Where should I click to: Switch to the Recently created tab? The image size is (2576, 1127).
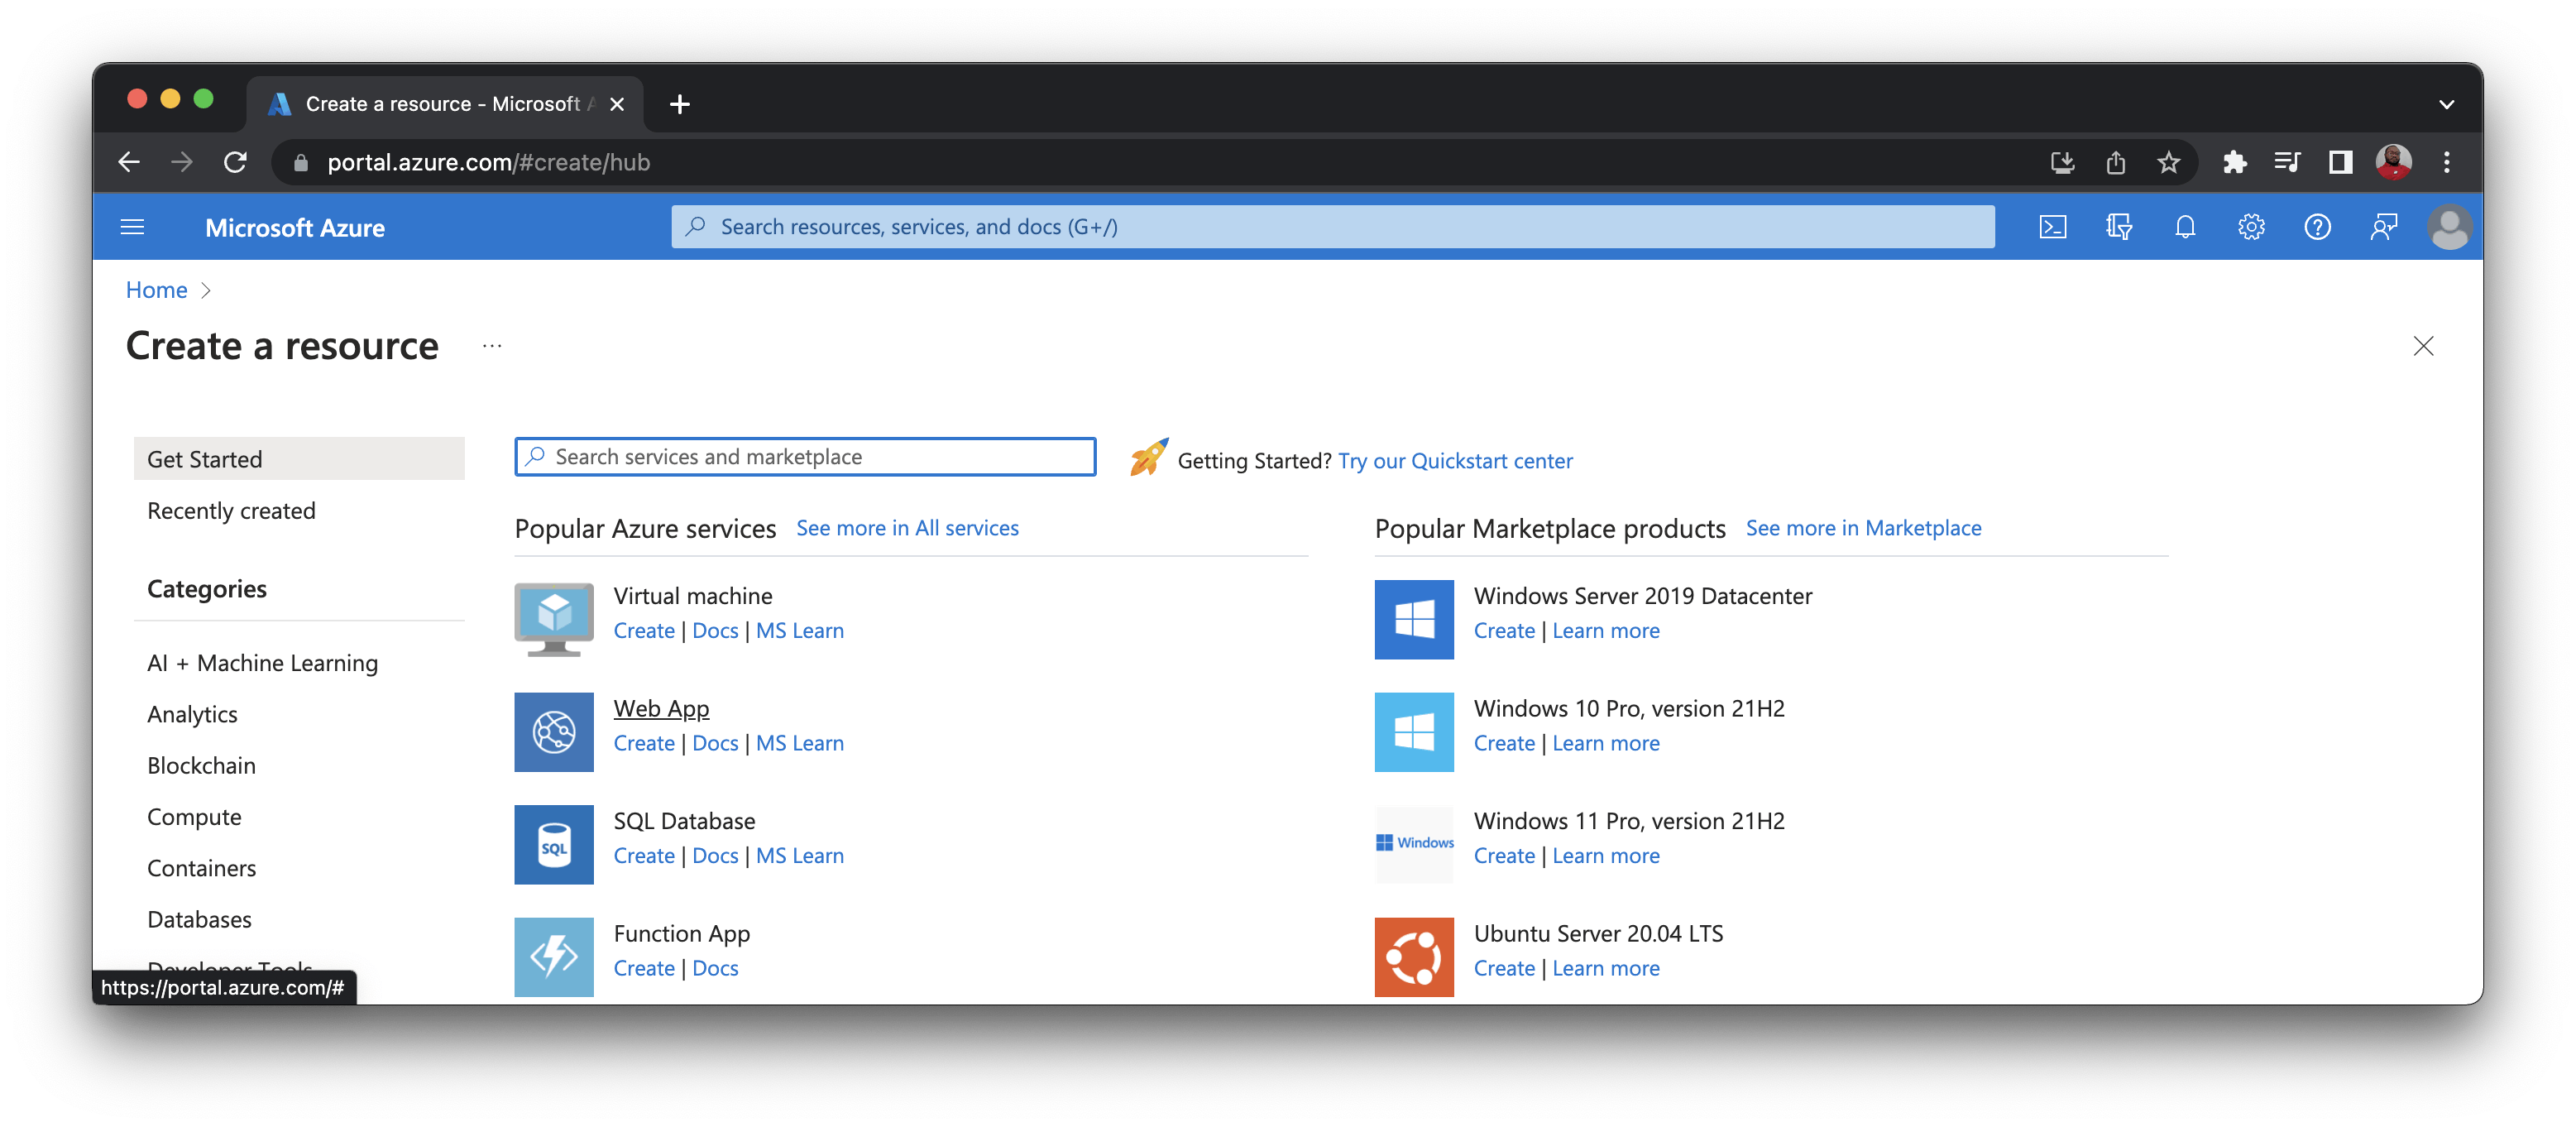[x=231, y=510]
